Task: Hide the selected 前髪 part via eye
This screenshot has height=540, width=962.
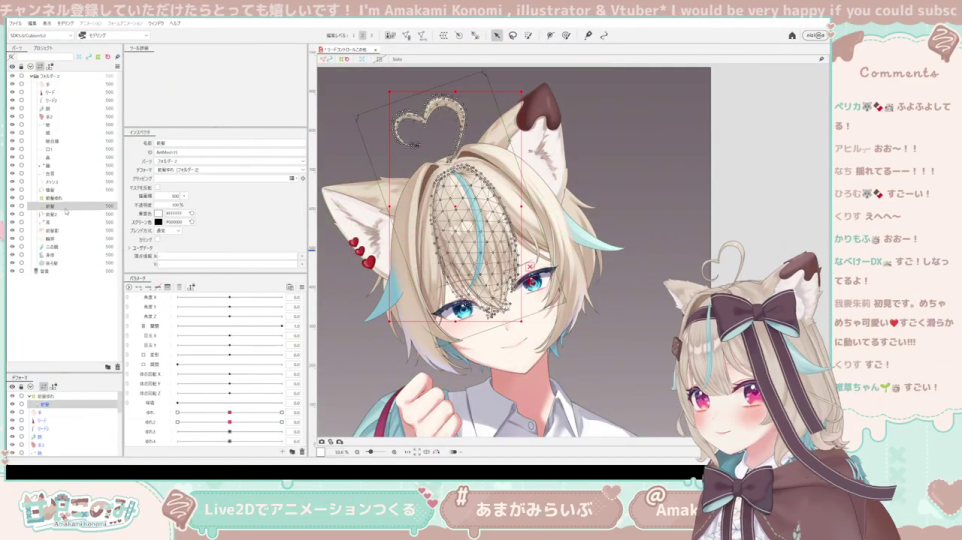Action: click(12, 206)
